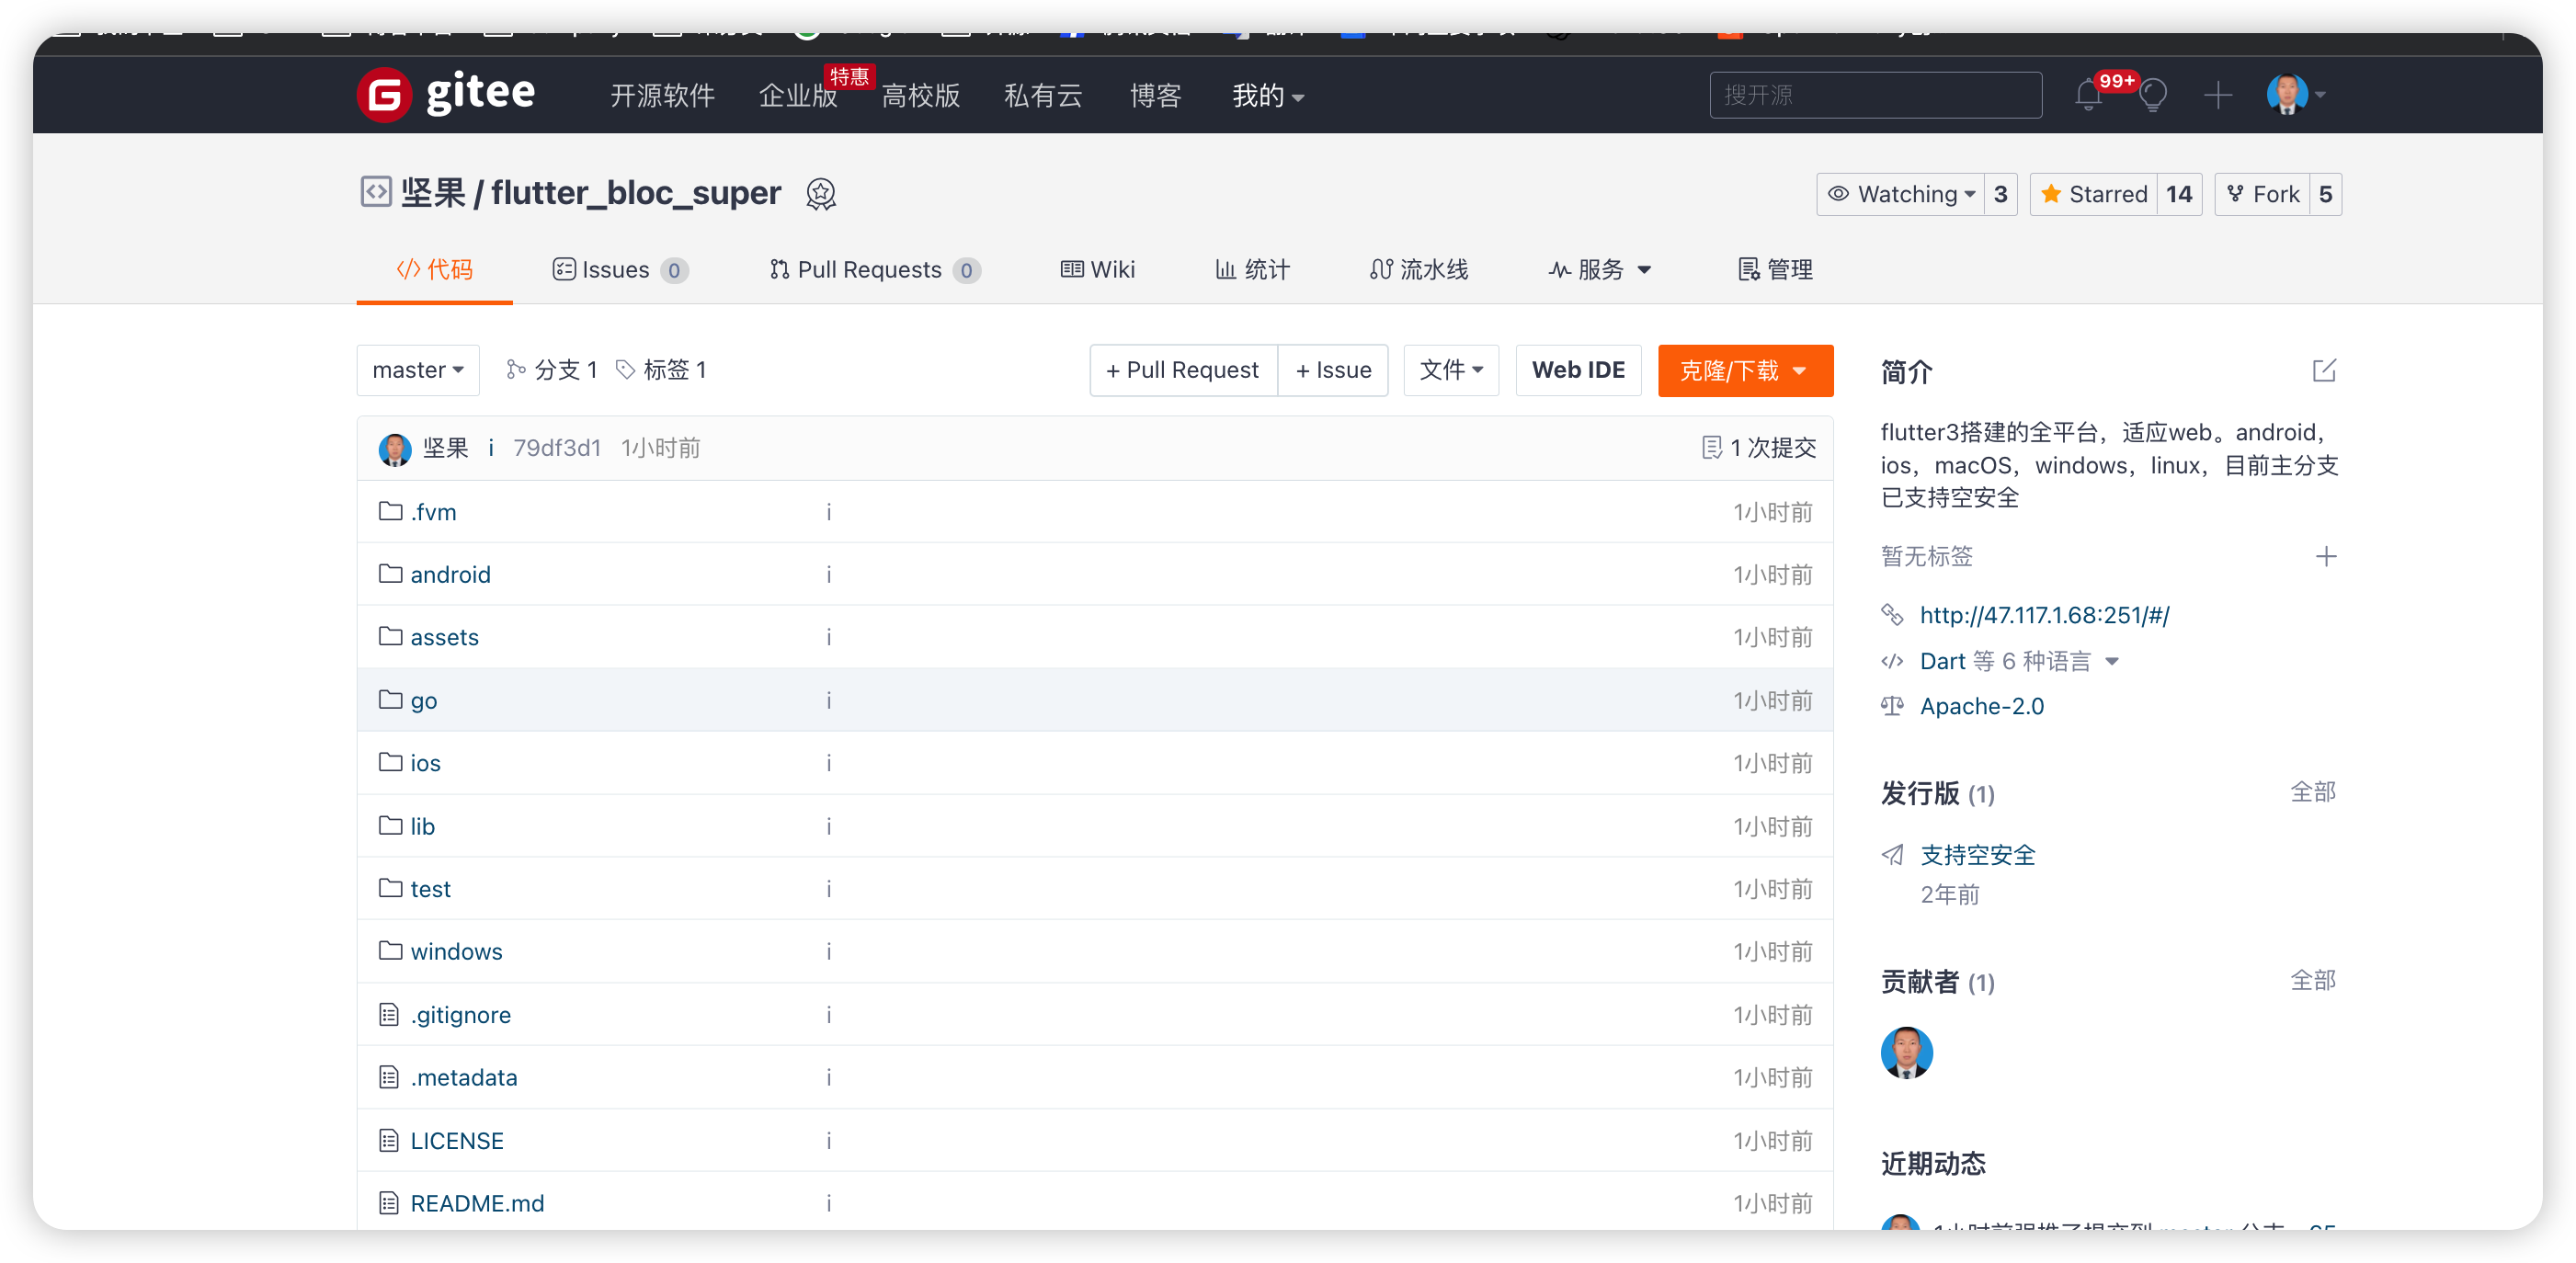Click the .fvm folder icon
Image resolution: width=2576 pixels, height=1263 pixels.
click(390, 511)
